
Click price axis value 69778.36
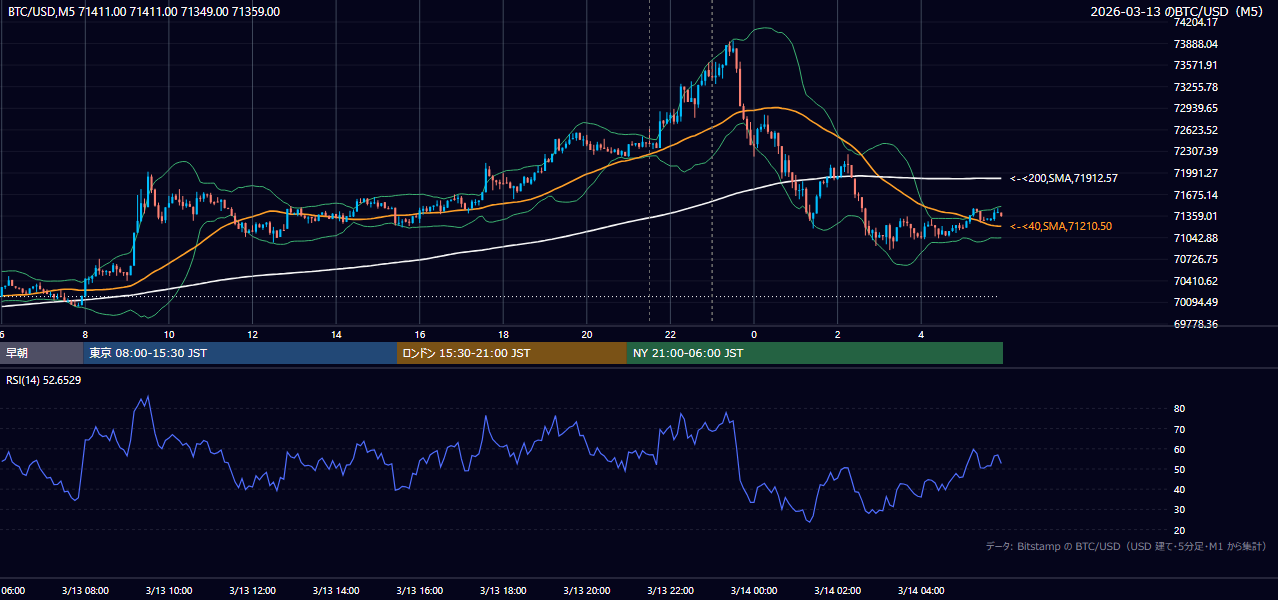tap(1196, 324)
